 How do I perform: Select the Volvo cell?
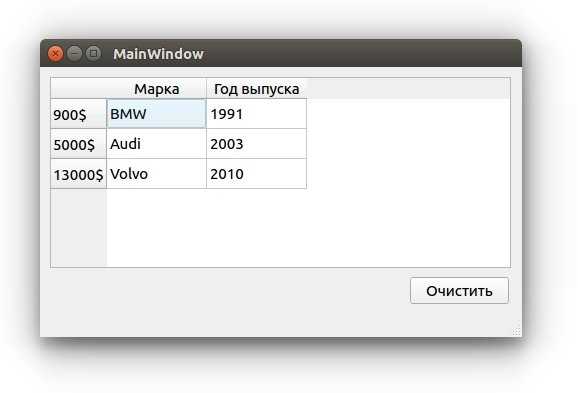156,174
